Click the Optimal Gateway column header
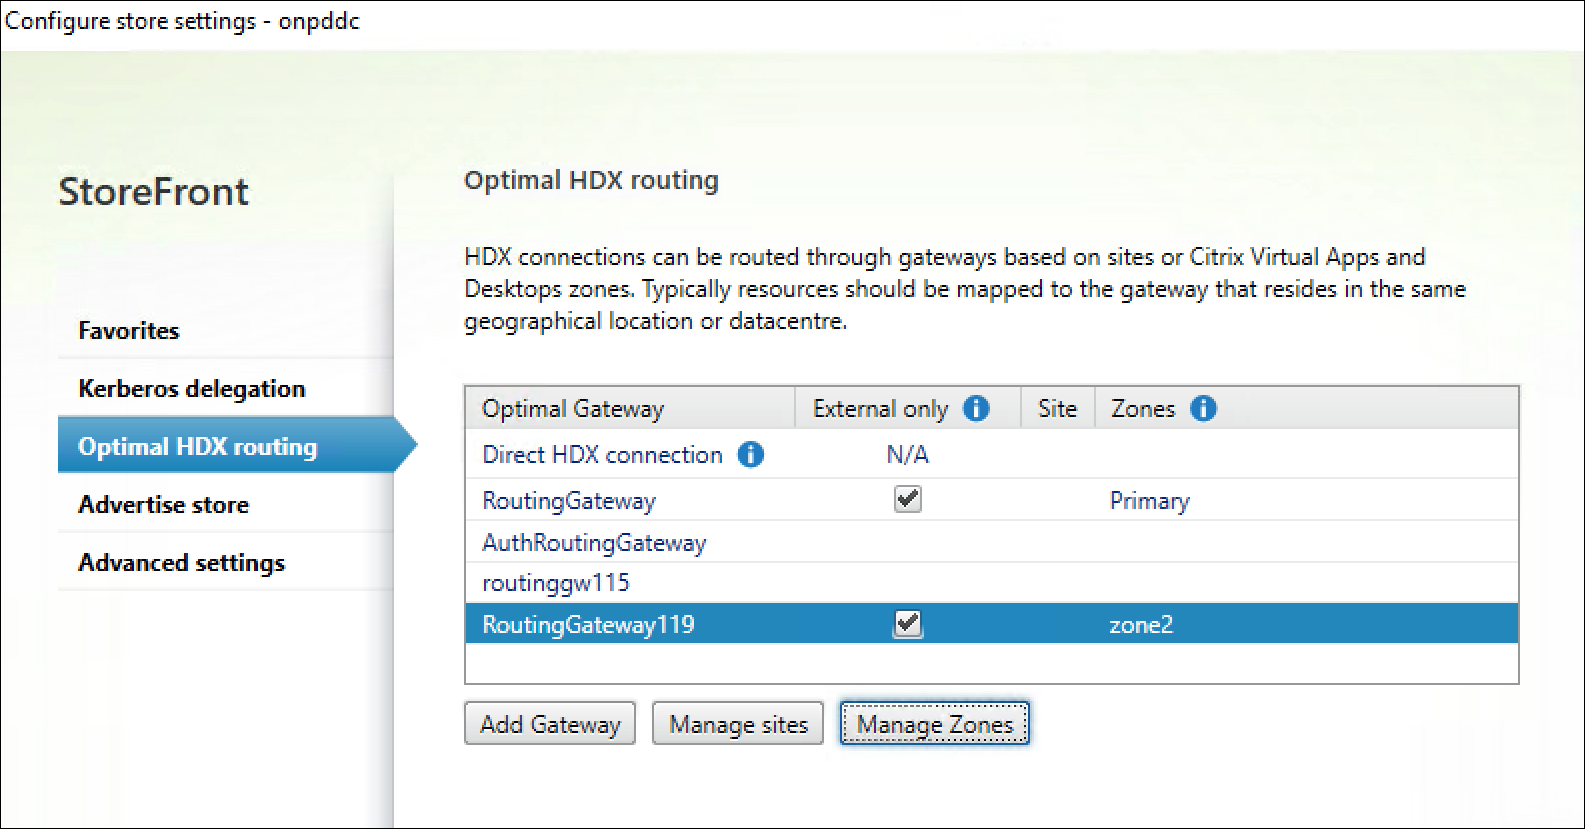 tap(573, 408)
